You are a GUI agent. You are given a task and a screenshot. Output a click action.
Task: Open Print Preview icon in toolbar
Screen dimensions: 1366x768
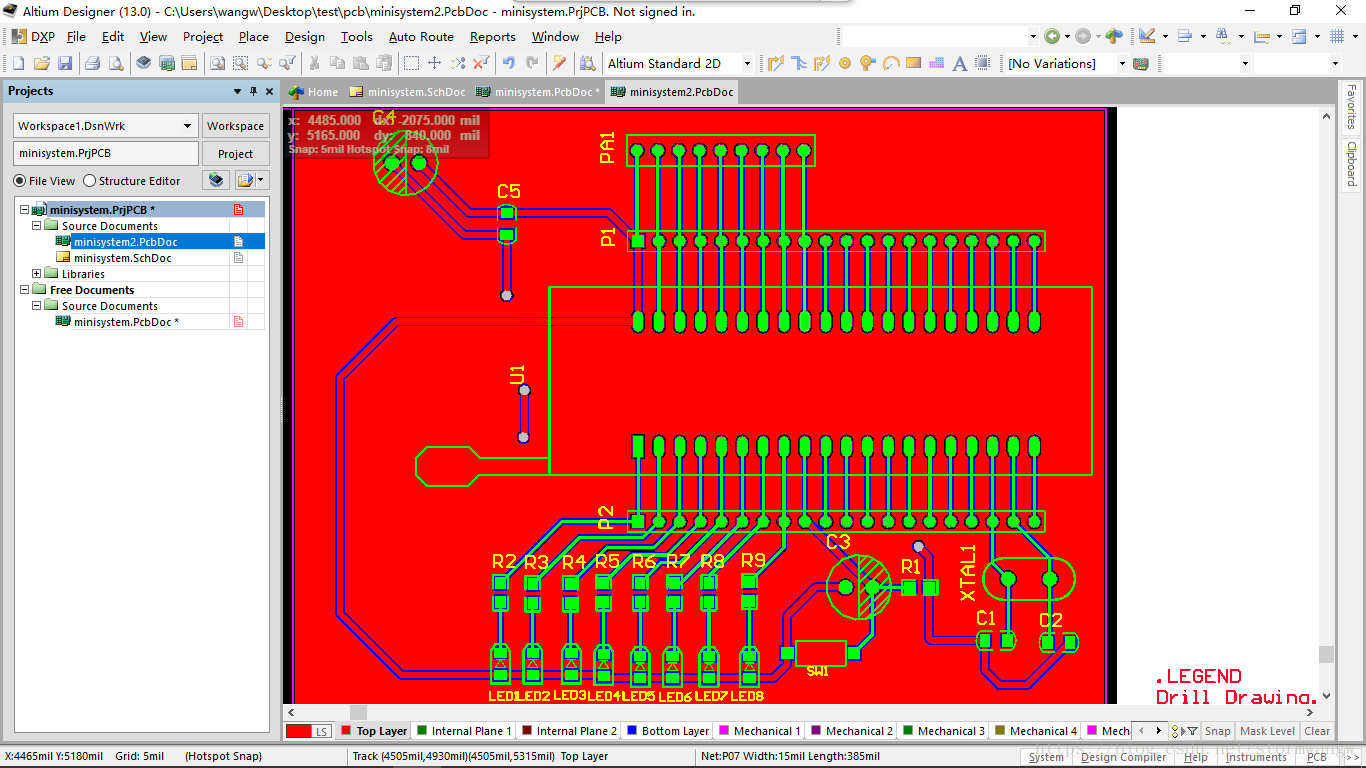click(x=117, y=63)
